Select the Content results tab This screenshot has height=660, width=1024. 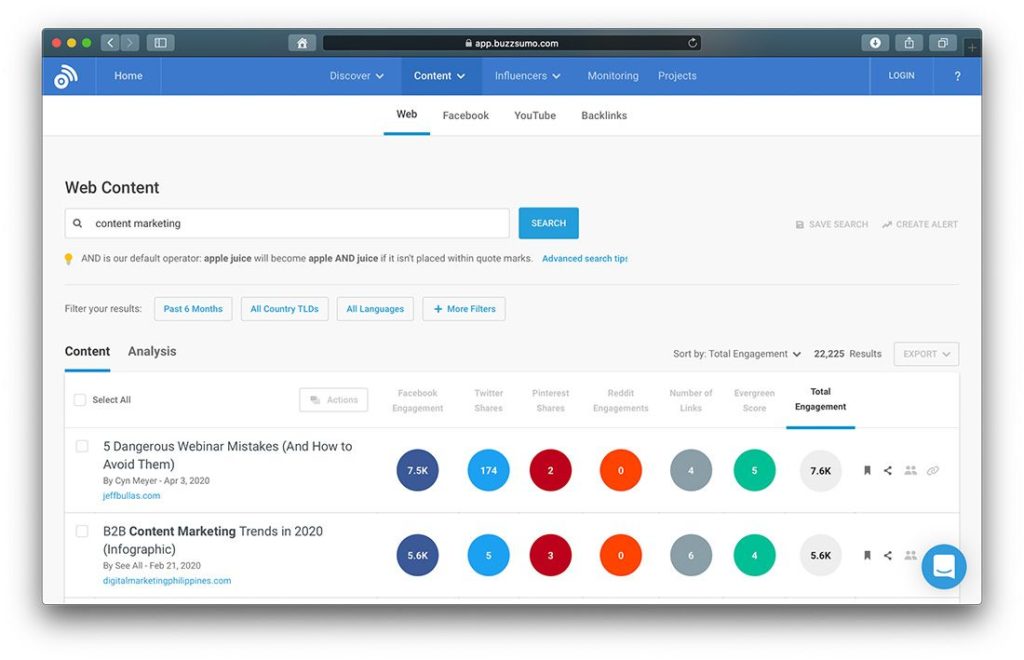[x=88, y=351]
